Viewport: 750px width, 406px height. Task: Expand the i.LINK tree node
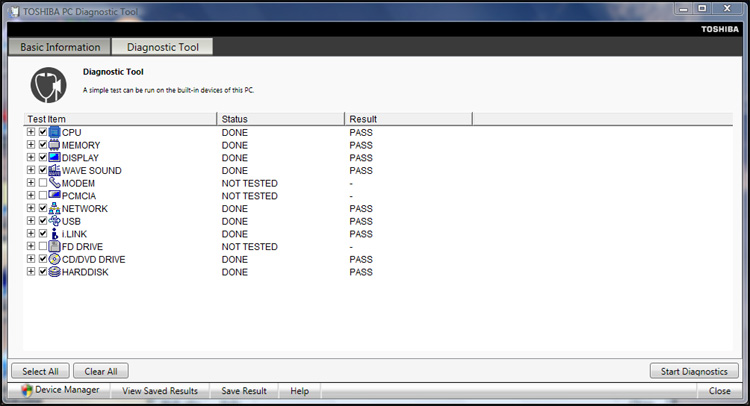point(31,233)
